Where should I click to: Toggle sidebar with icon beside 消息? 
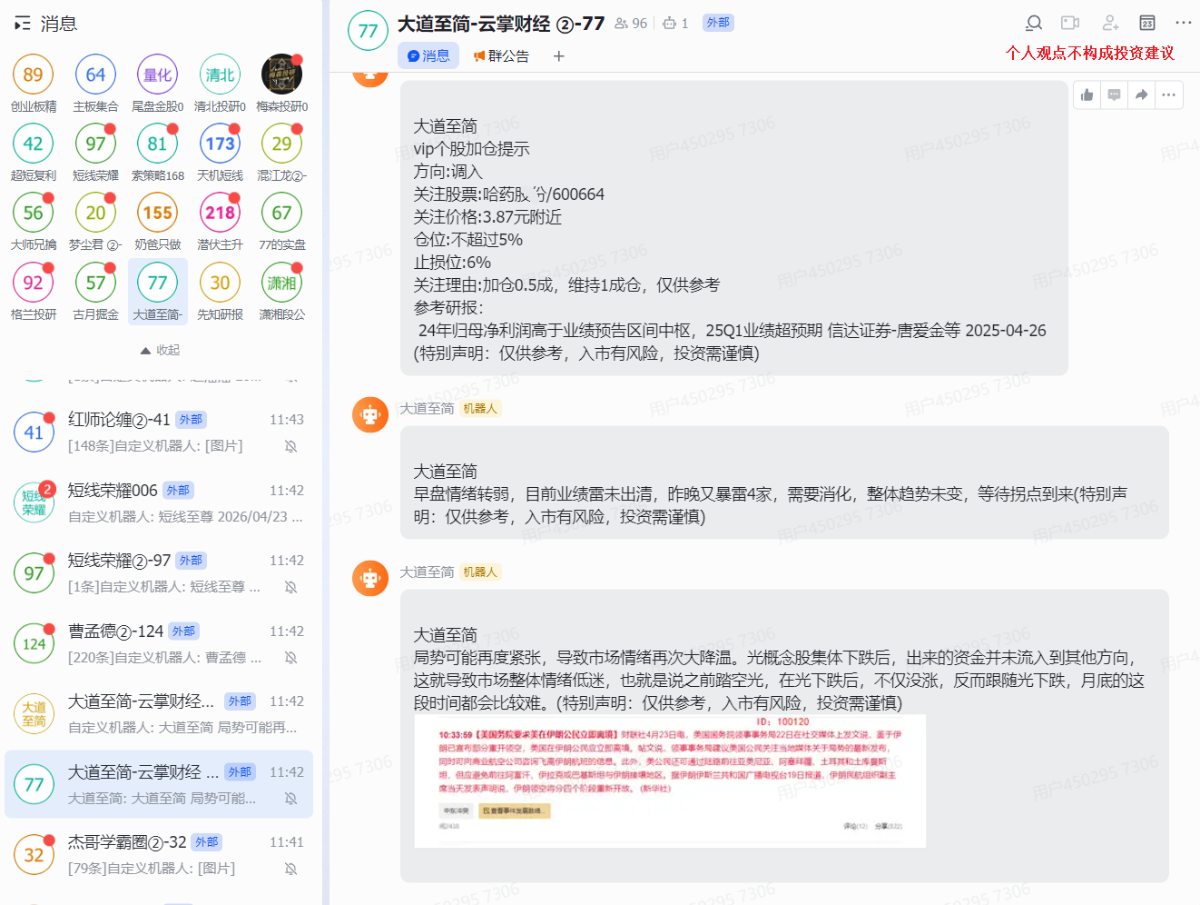click(x=23, y=24)
